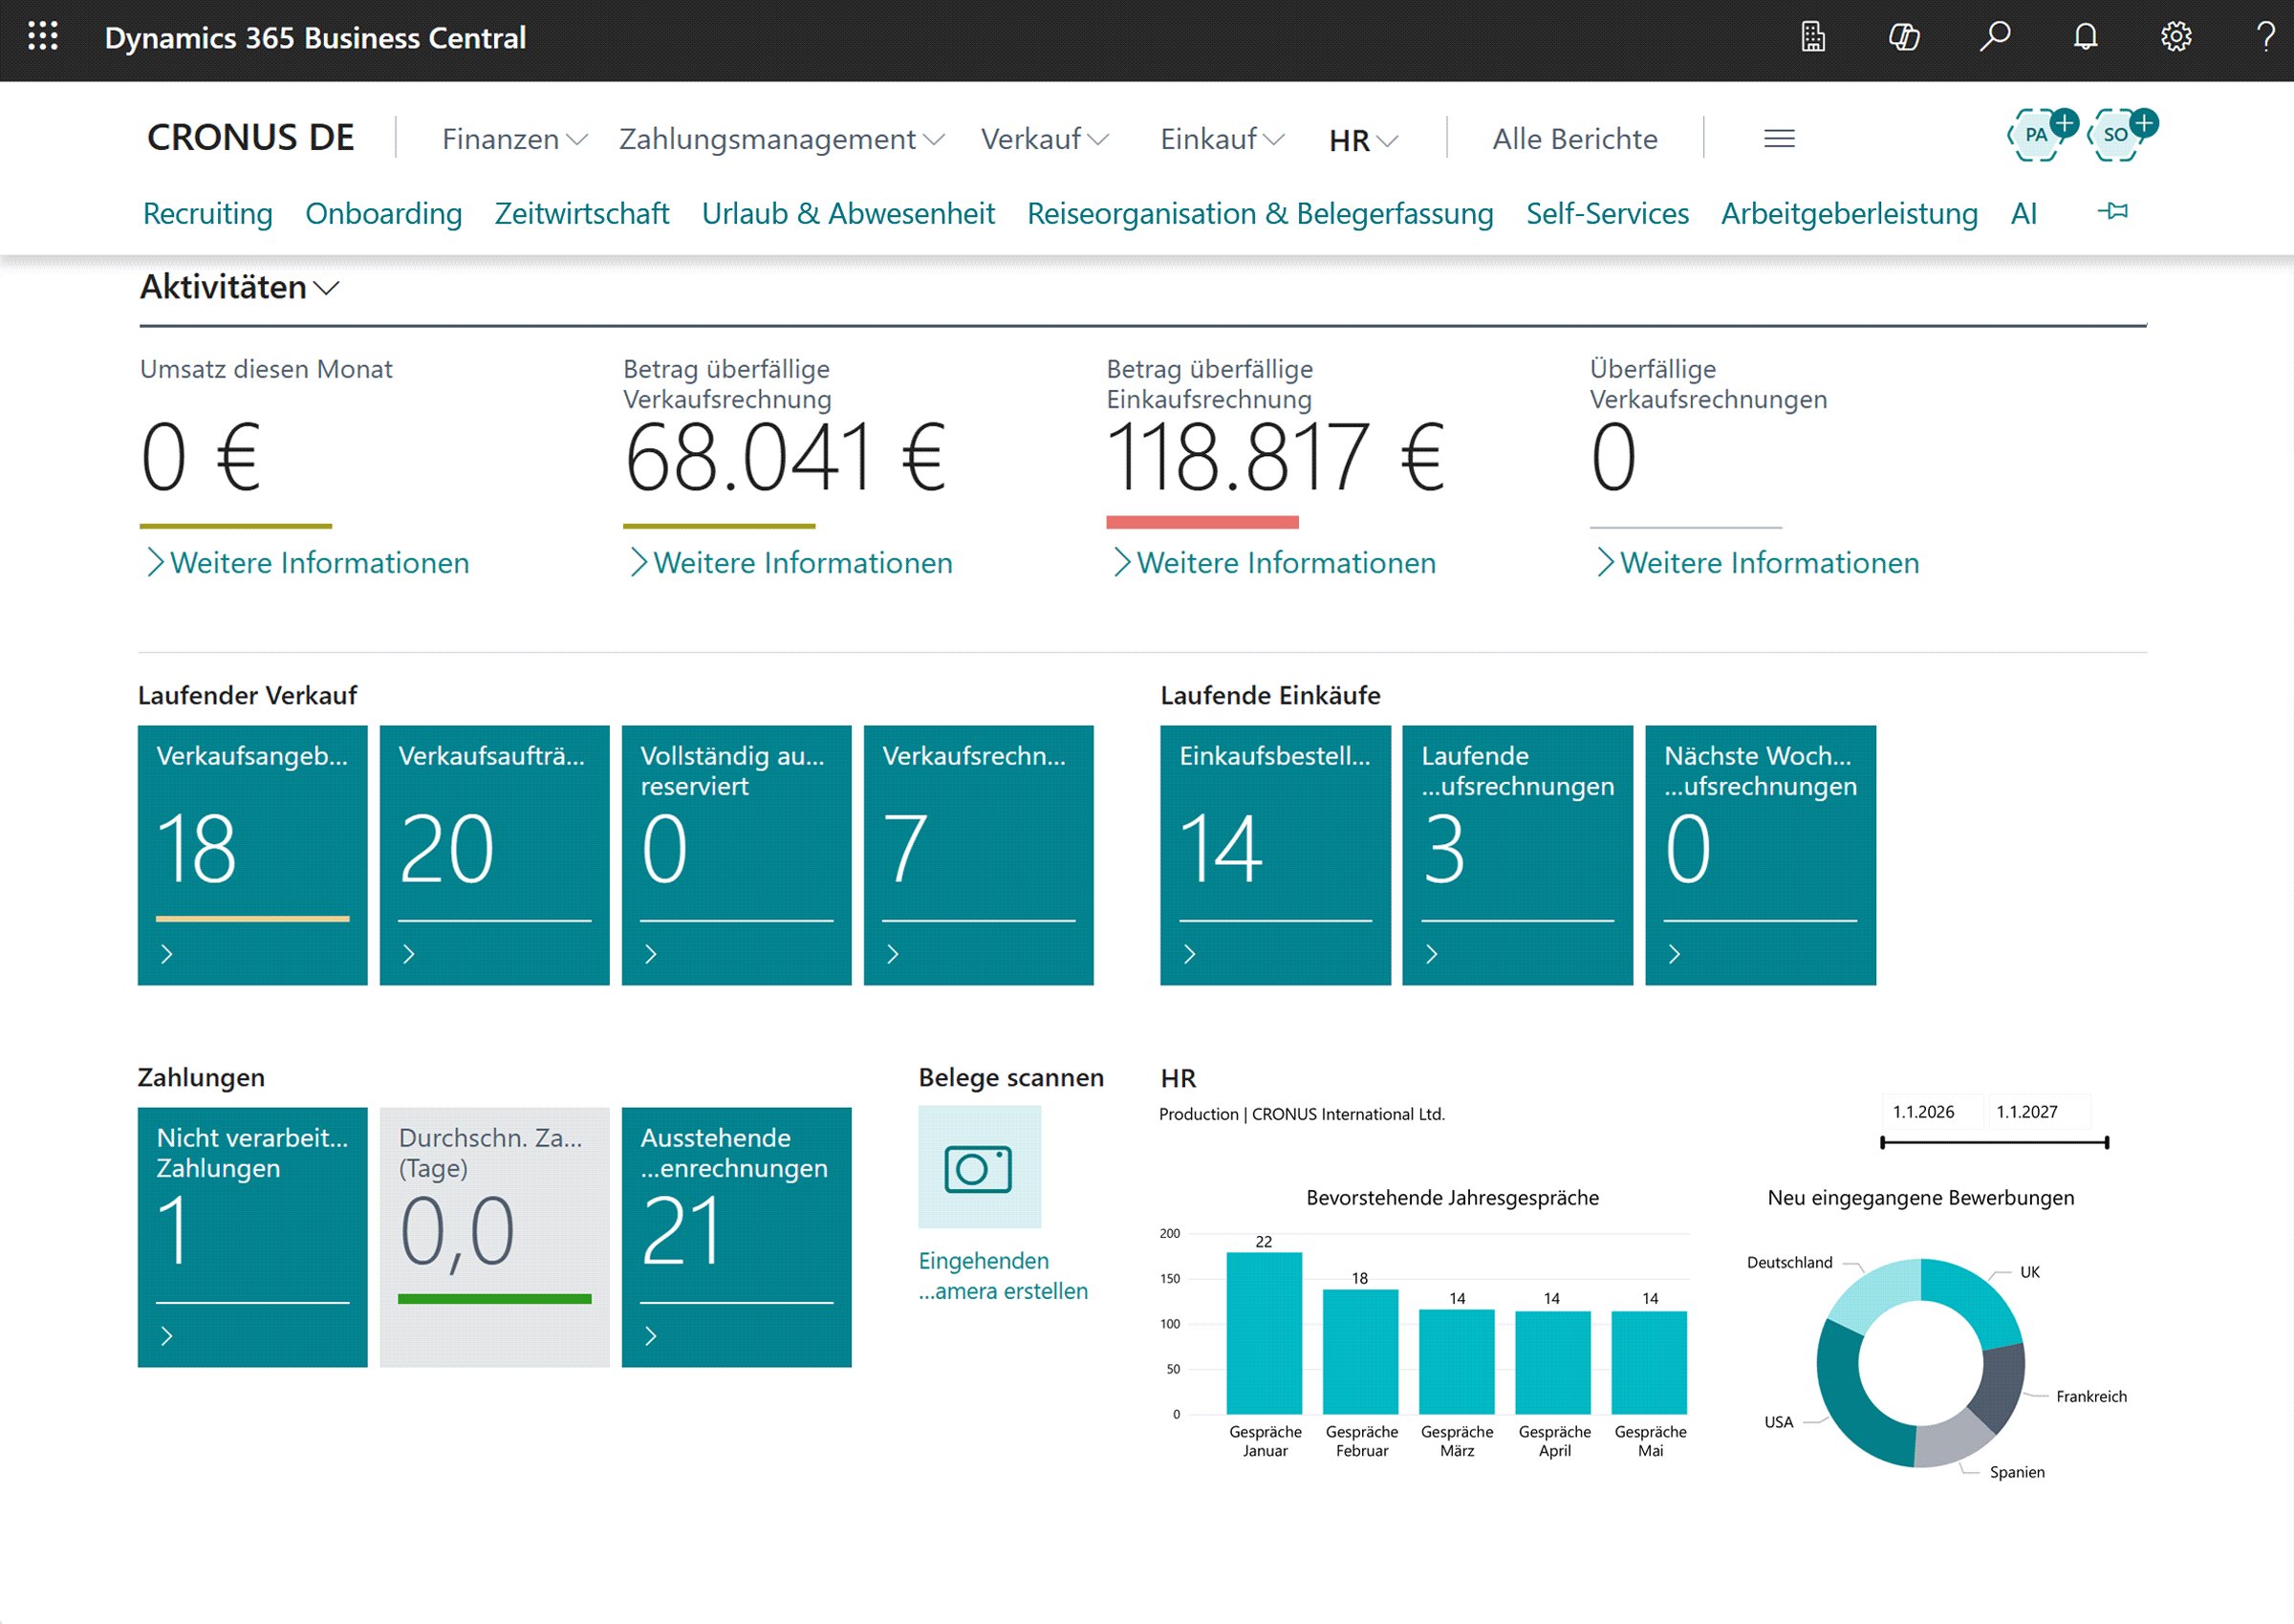Pin the navigation menu with pin icon
Viewport: 2294px width, 1624px height.
[2112, 211]
